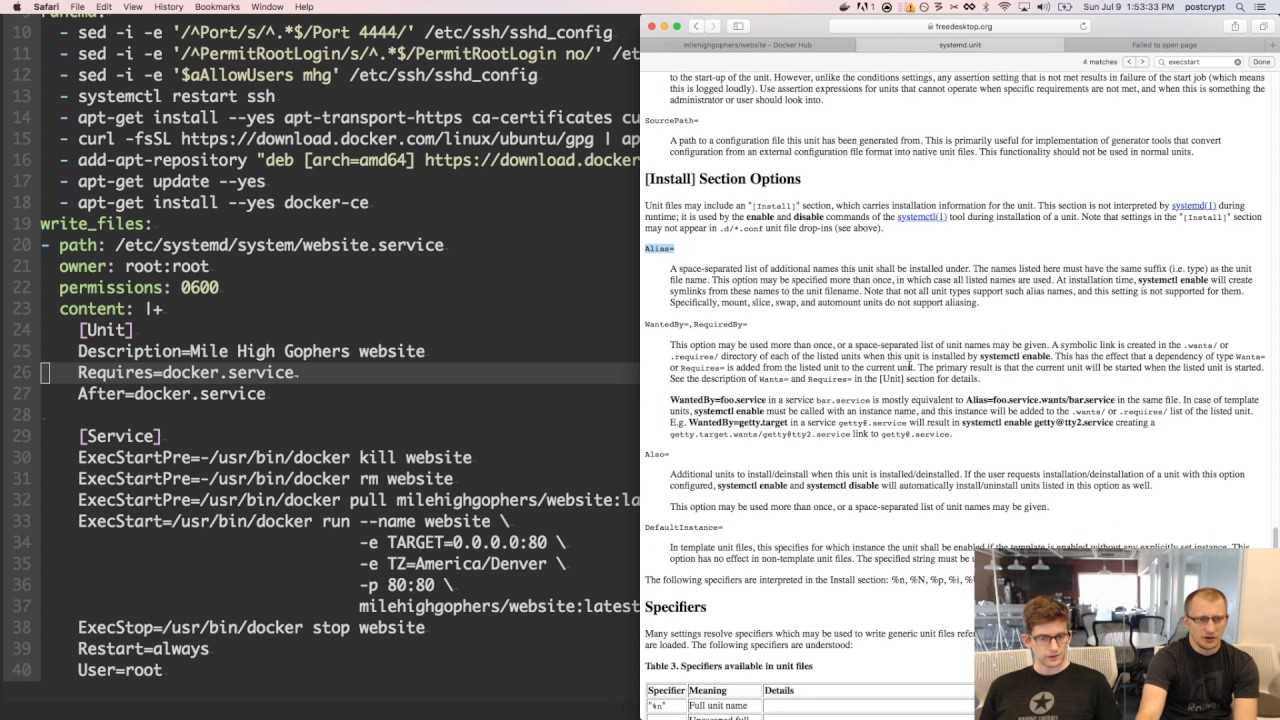Screen dimensions: 1280x720
Task: Open Spotlight search in menu bar
Action: [x=1240, y=7]
